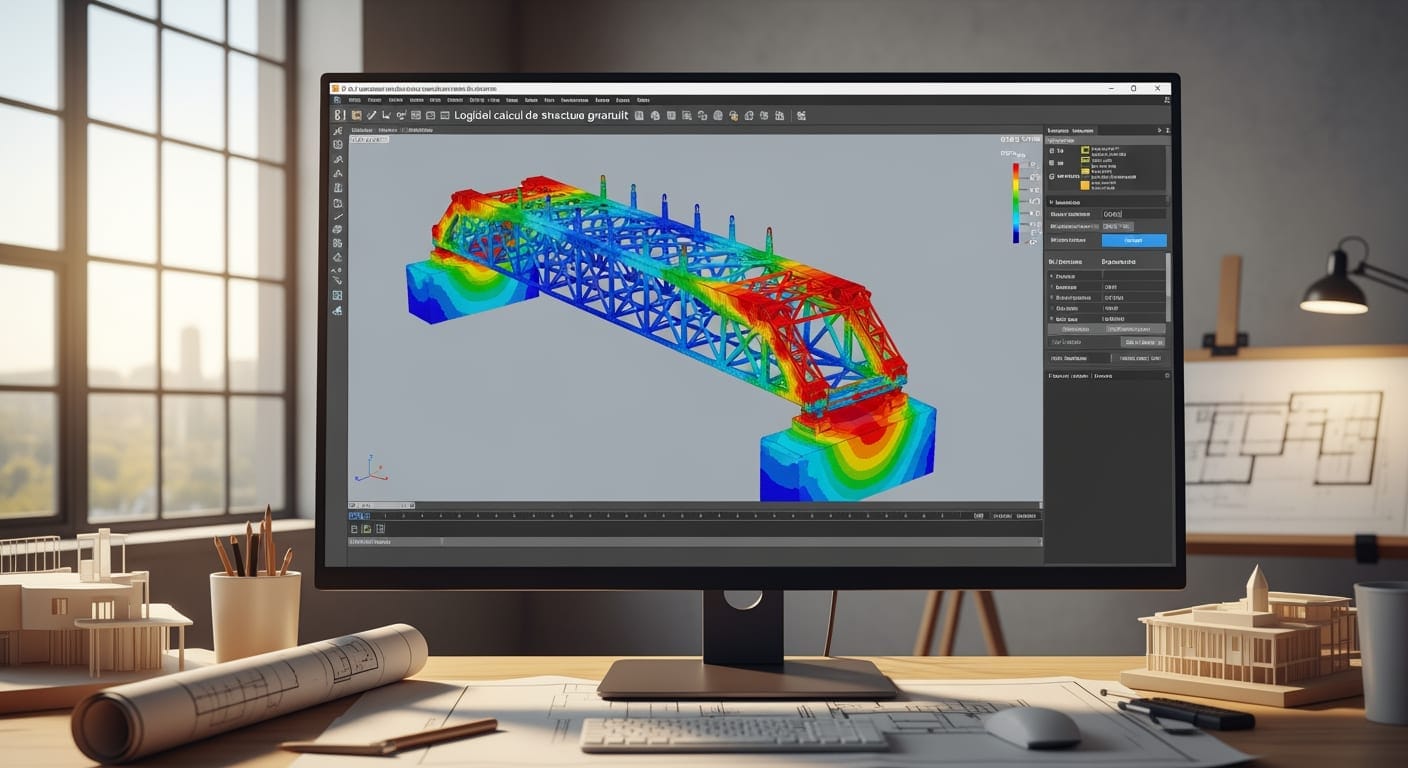Select the diagonal pencil tool in top toolbar

pos(371,115)
